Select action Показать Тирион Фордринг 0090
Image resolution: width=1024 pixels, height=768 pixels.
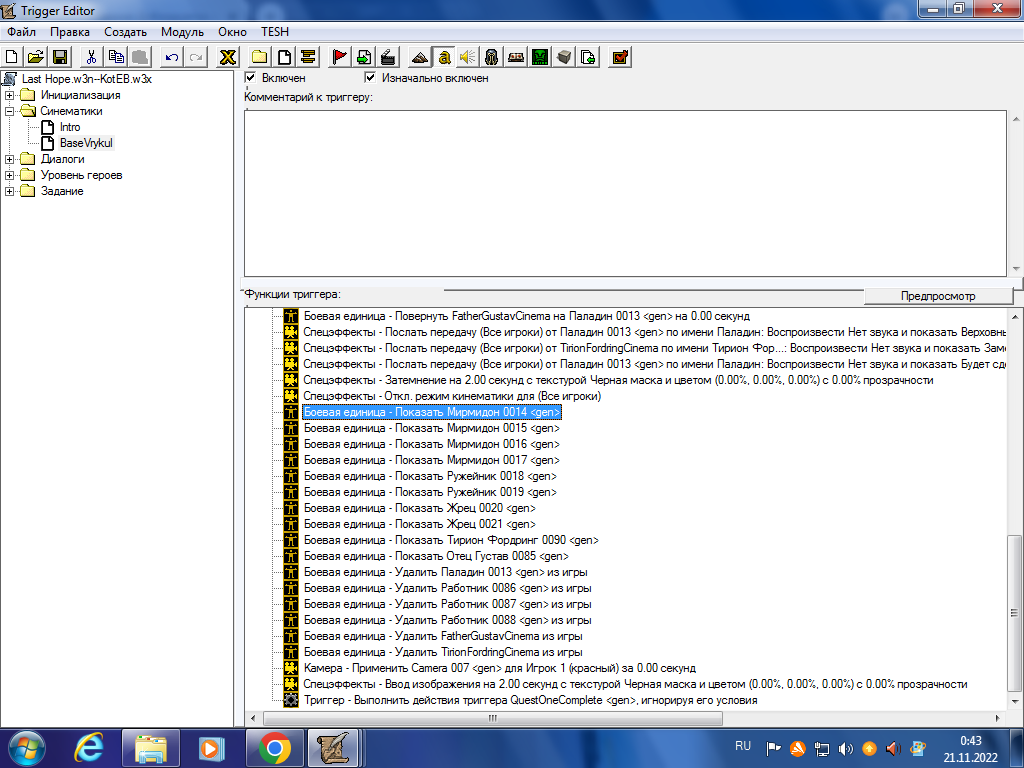point(451,540)
